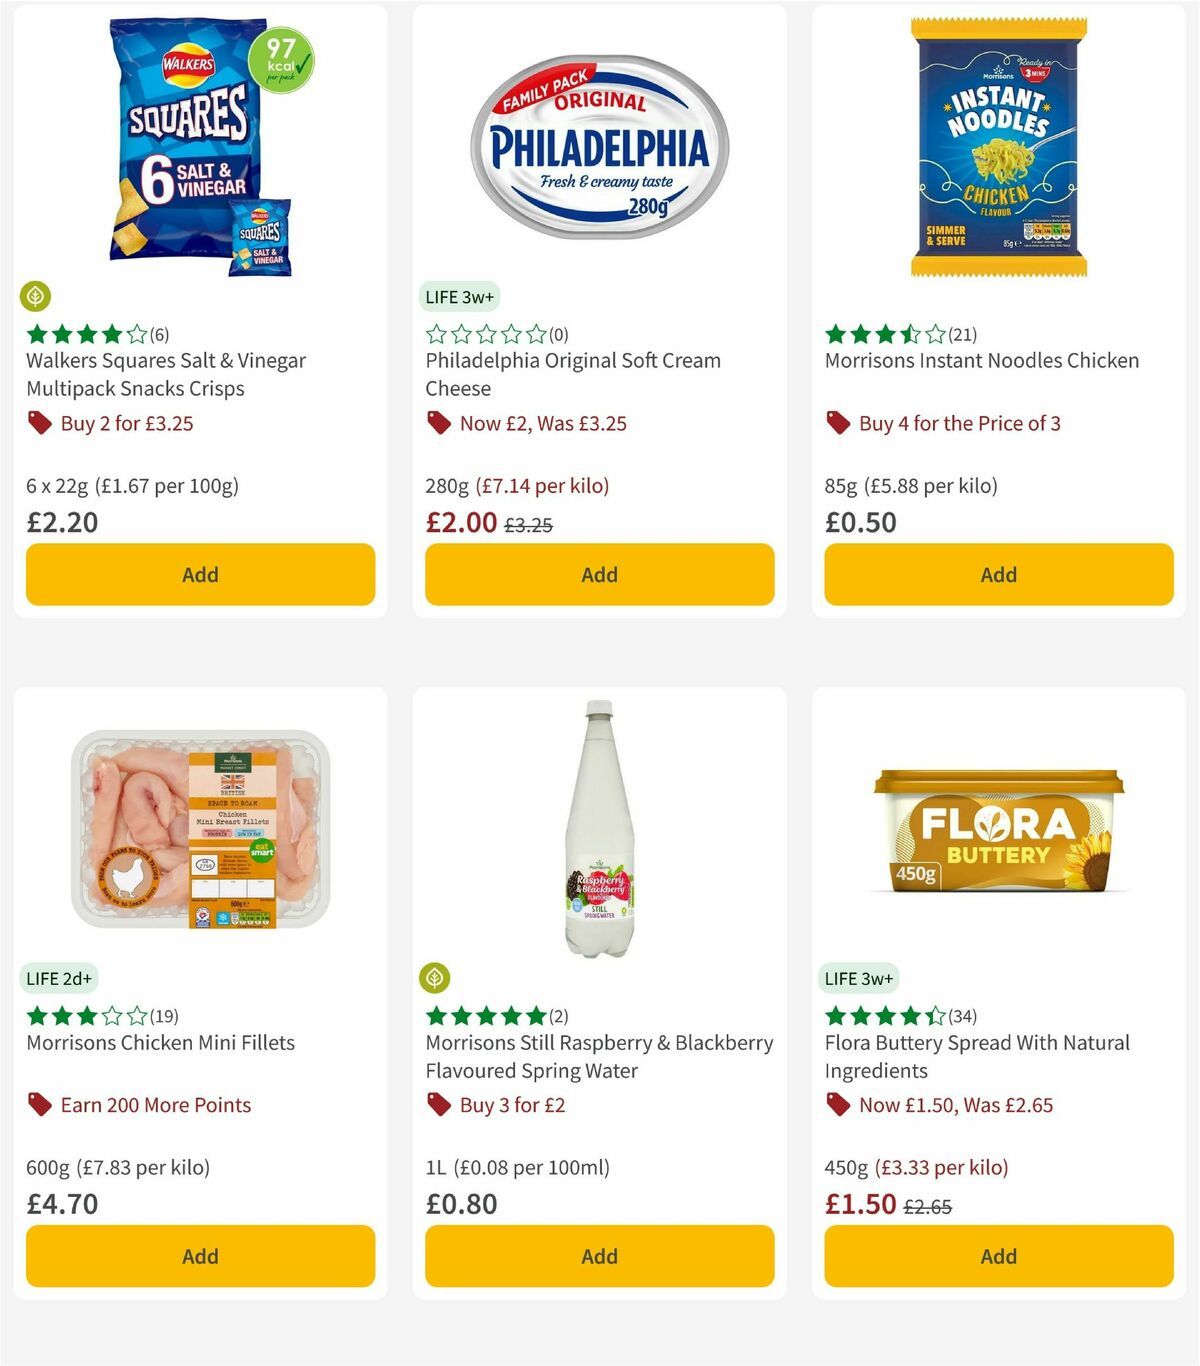Add Flora Buttery Spread to basket

pos(998,1256)
